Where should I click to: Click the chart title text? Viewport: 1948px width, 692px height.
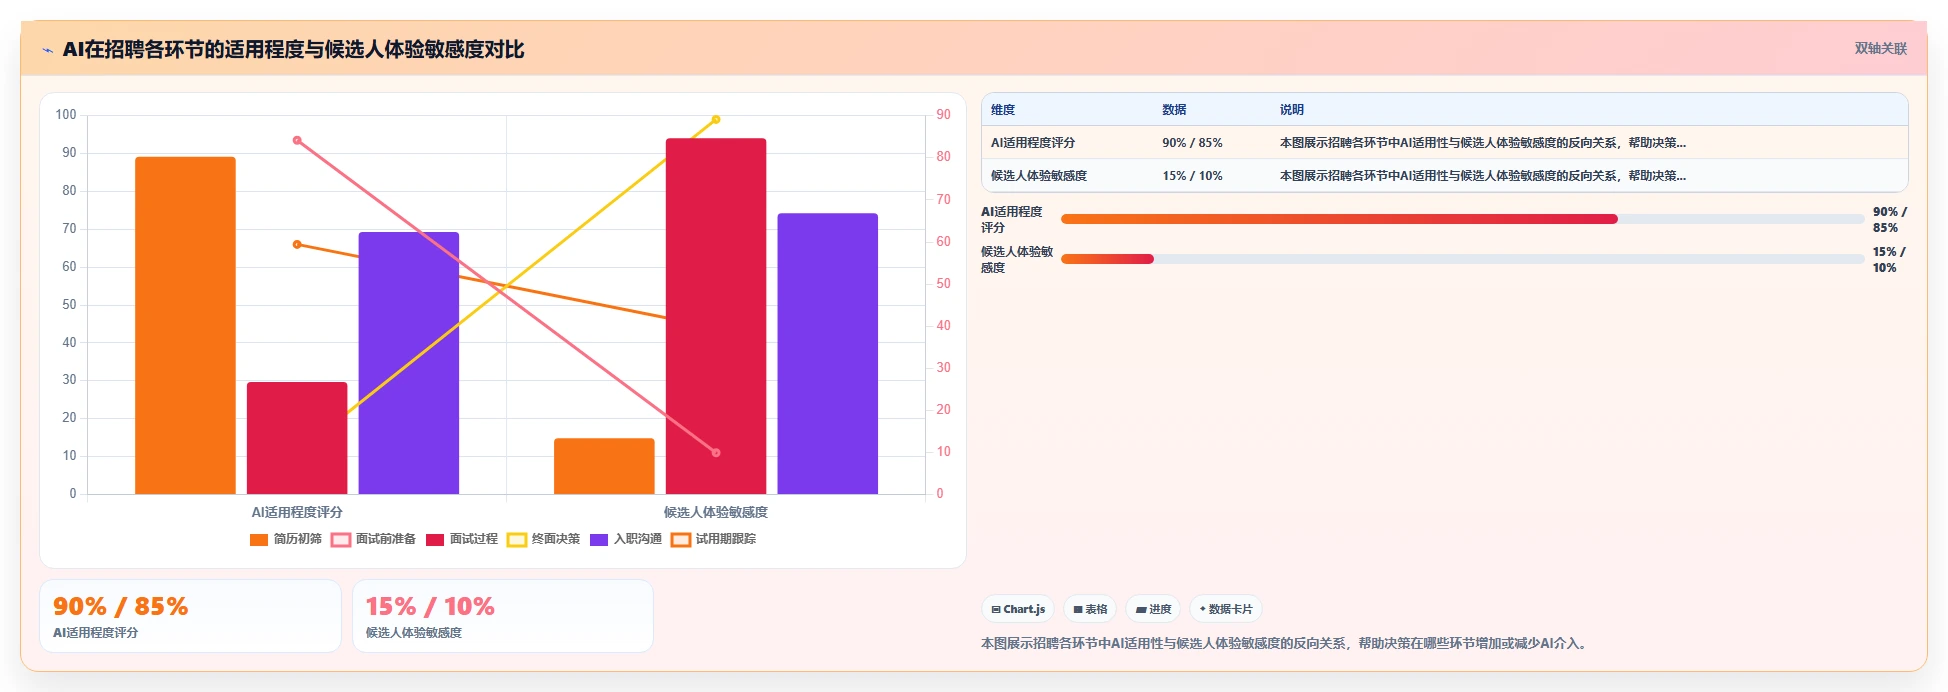coord(293,49)
